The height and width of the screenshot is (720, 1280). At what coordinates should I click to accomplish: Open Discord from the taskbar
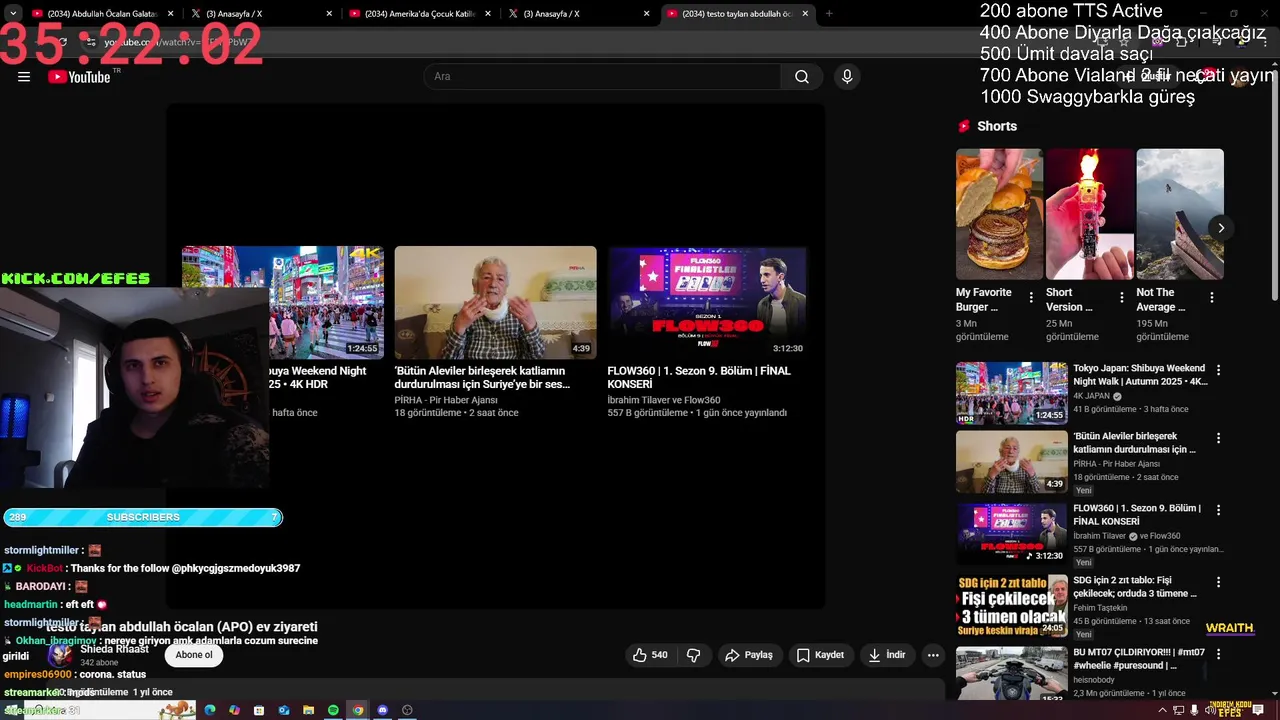point(382,710)
